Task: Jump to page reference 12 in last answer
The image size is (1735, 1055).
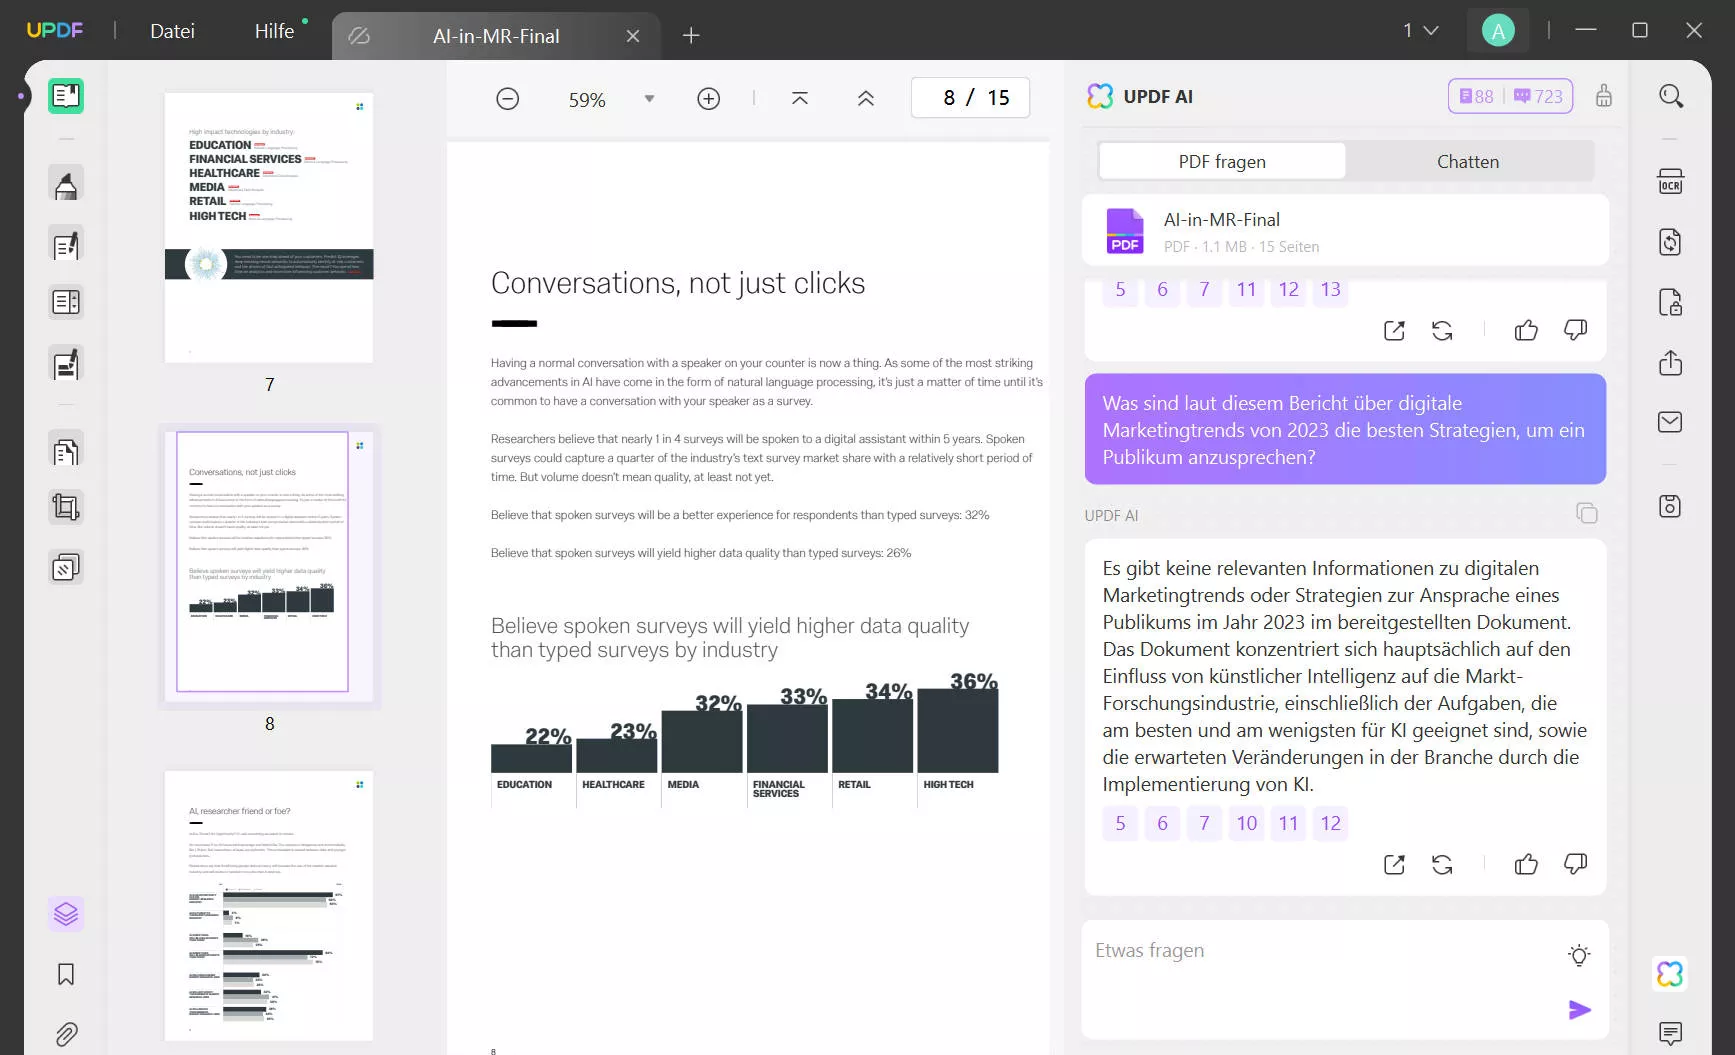Action: coord(1330,823)
